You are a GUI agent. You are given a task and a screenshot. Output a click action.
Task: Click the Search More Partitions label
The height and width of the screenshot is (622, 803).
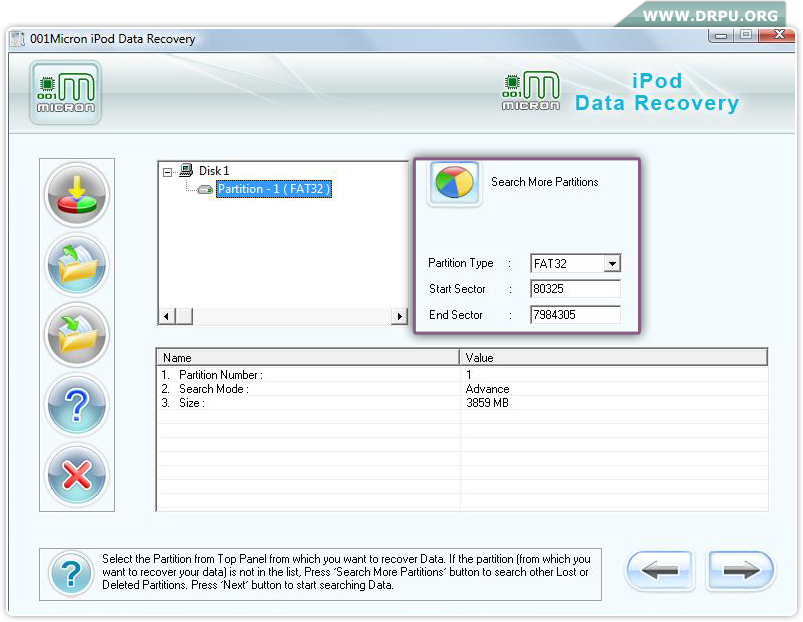coord(544,182)
